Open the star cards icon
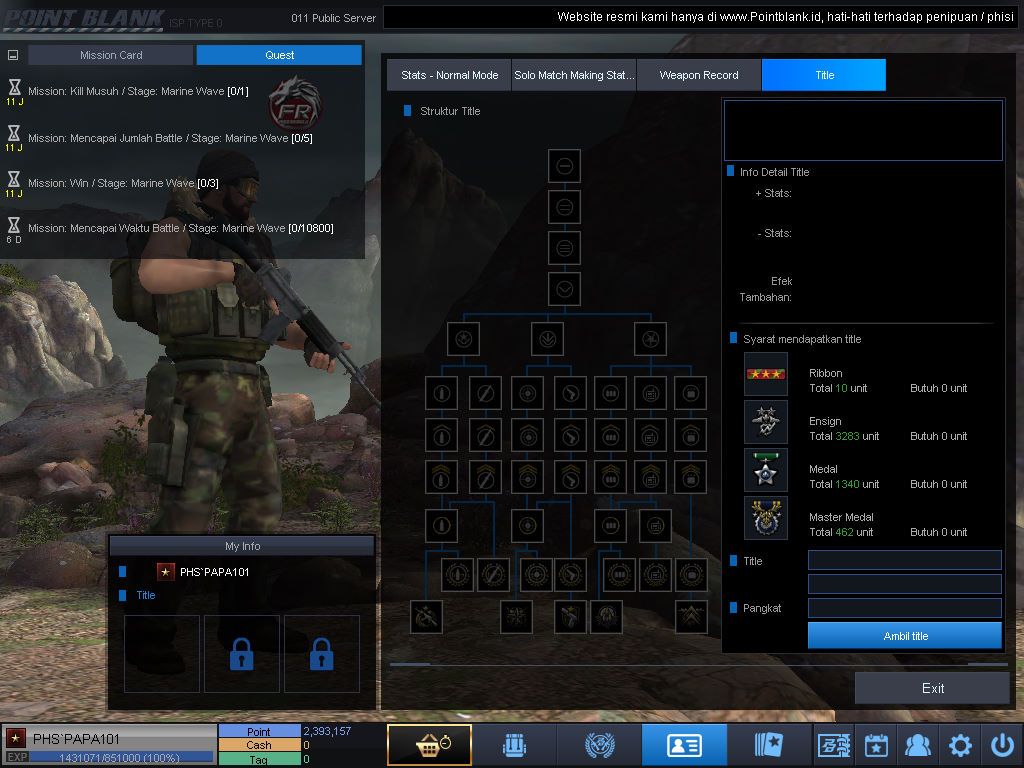Image resolution: width=1024 pixels, height=768 pixels. 769,745
